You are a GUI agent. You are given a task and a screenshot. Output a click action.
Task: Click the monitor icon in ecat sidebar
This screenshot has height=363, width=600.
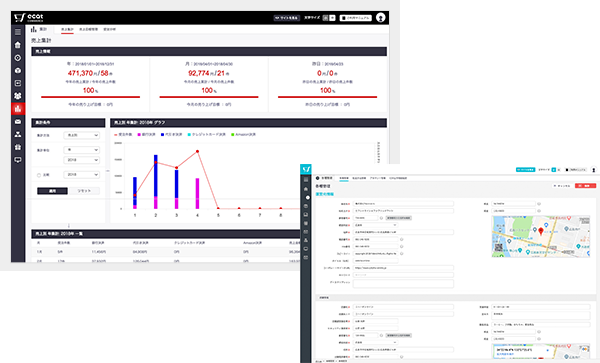(18, 160)
